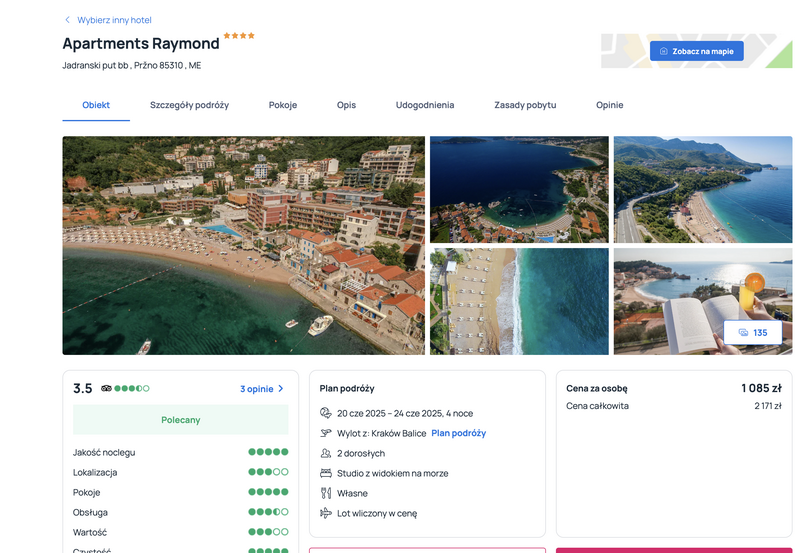The height and width of the screenshot is (553, 800).
Task: Click the 3.5 score number
Action: 83,388
